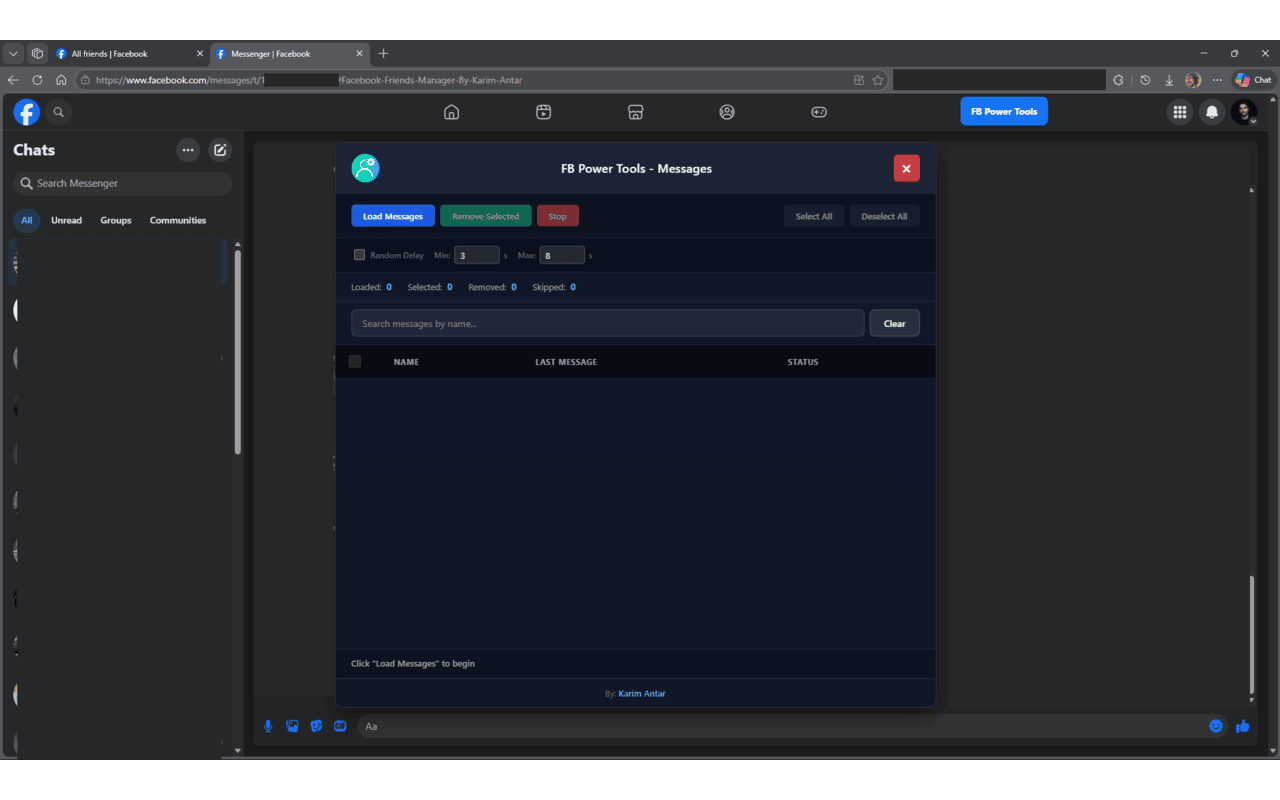Screen dimensions: 1280x800
Task: Open browser settings and more menu
Action: click(1217, 80)
